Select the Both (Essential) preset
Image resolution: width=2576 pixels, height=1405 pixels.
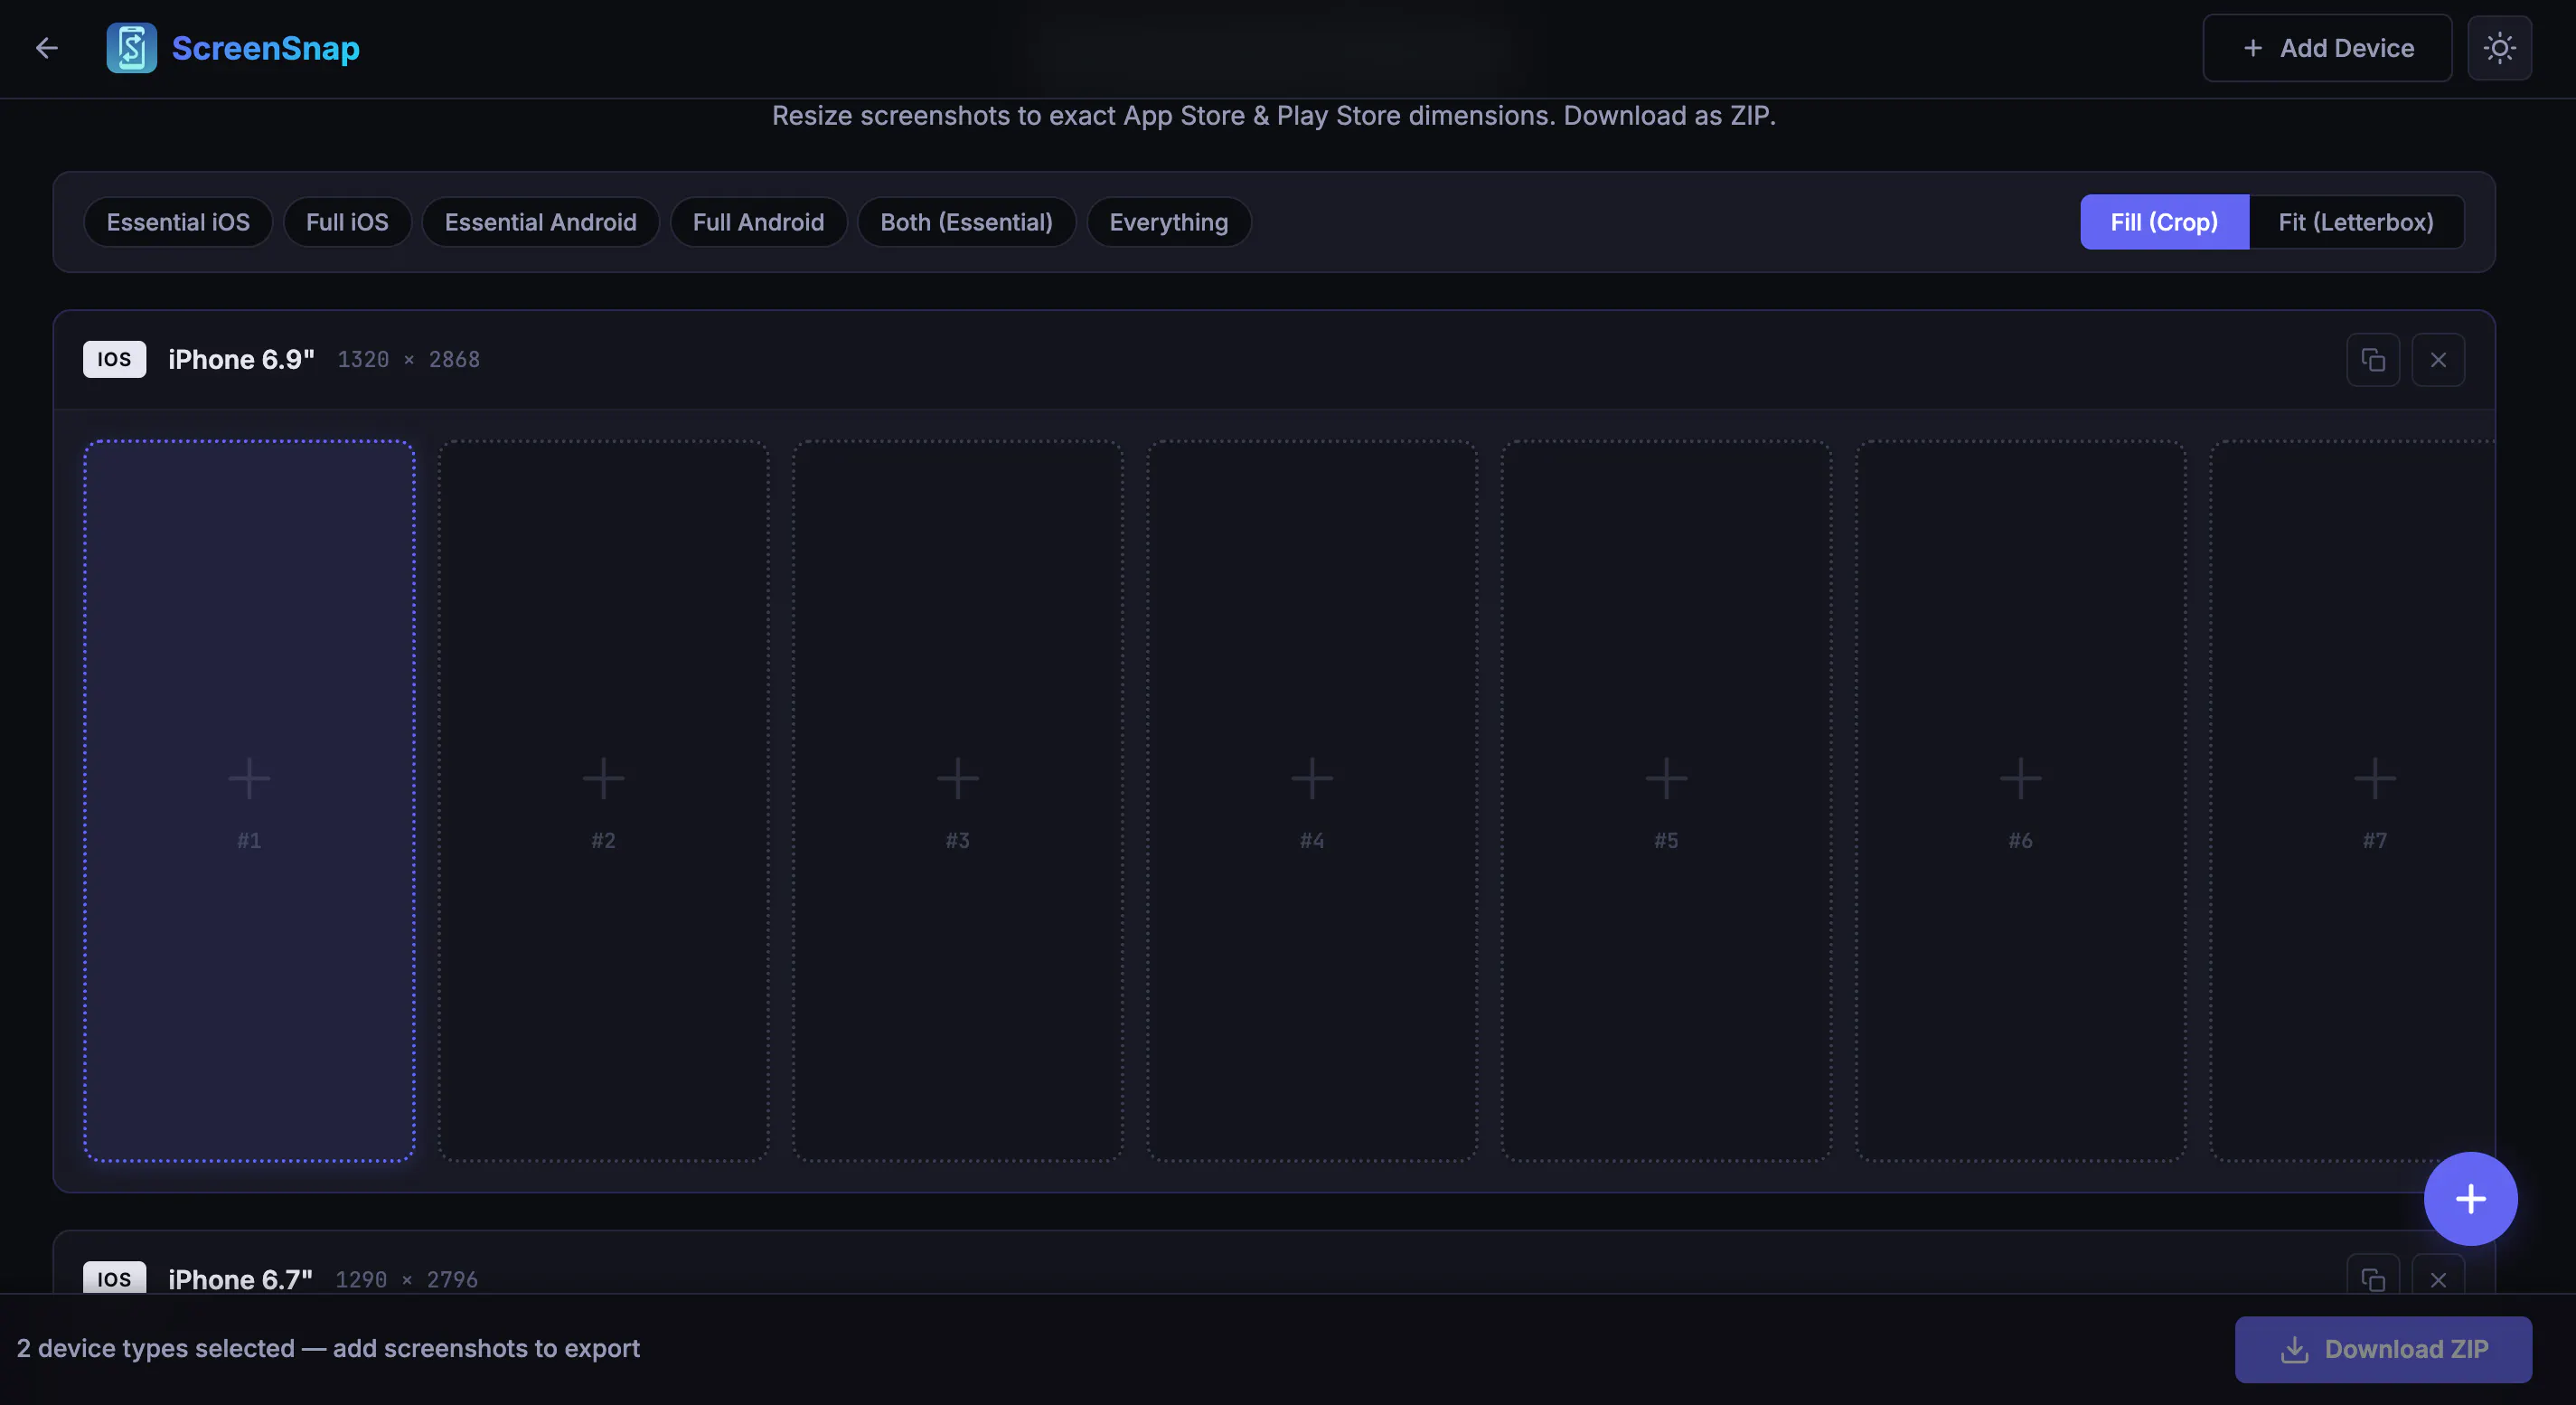(x=966, y=222)
